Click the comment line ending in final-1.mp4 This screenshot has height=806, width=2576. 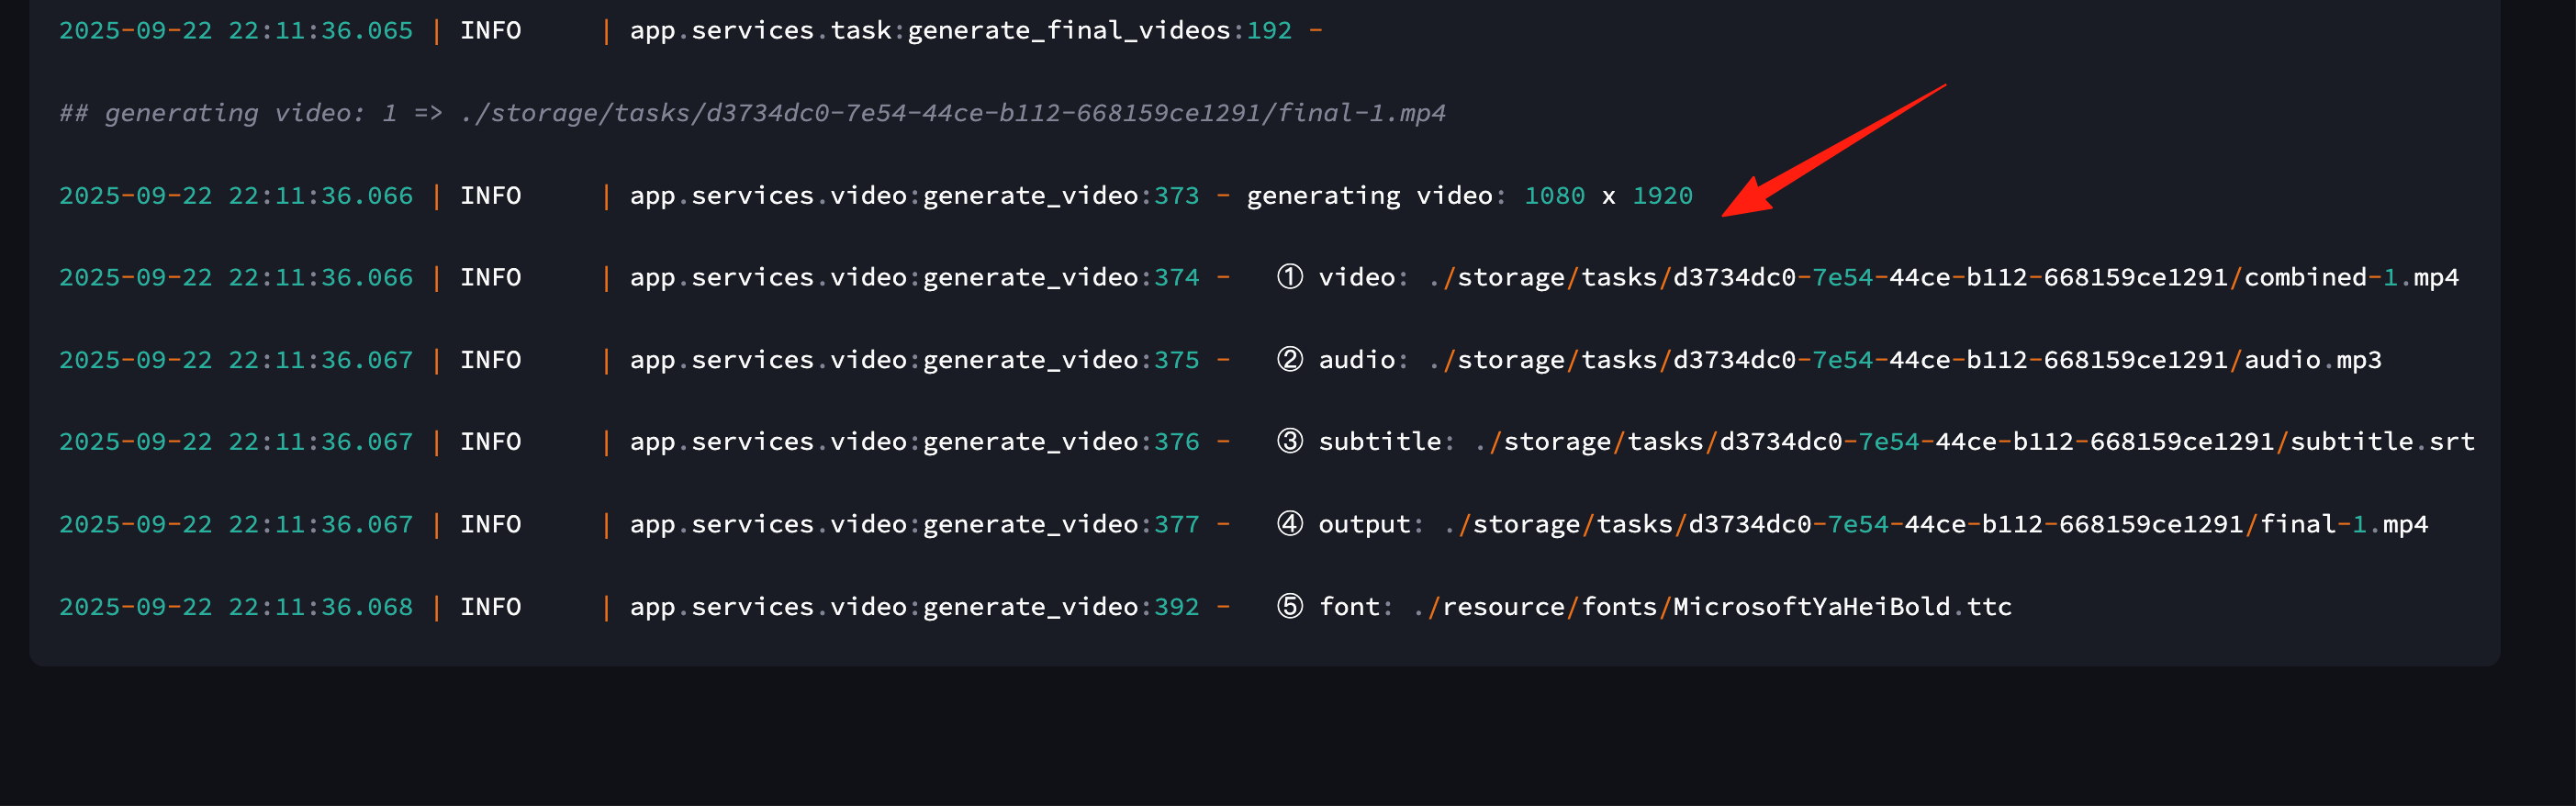pos(752,113)
